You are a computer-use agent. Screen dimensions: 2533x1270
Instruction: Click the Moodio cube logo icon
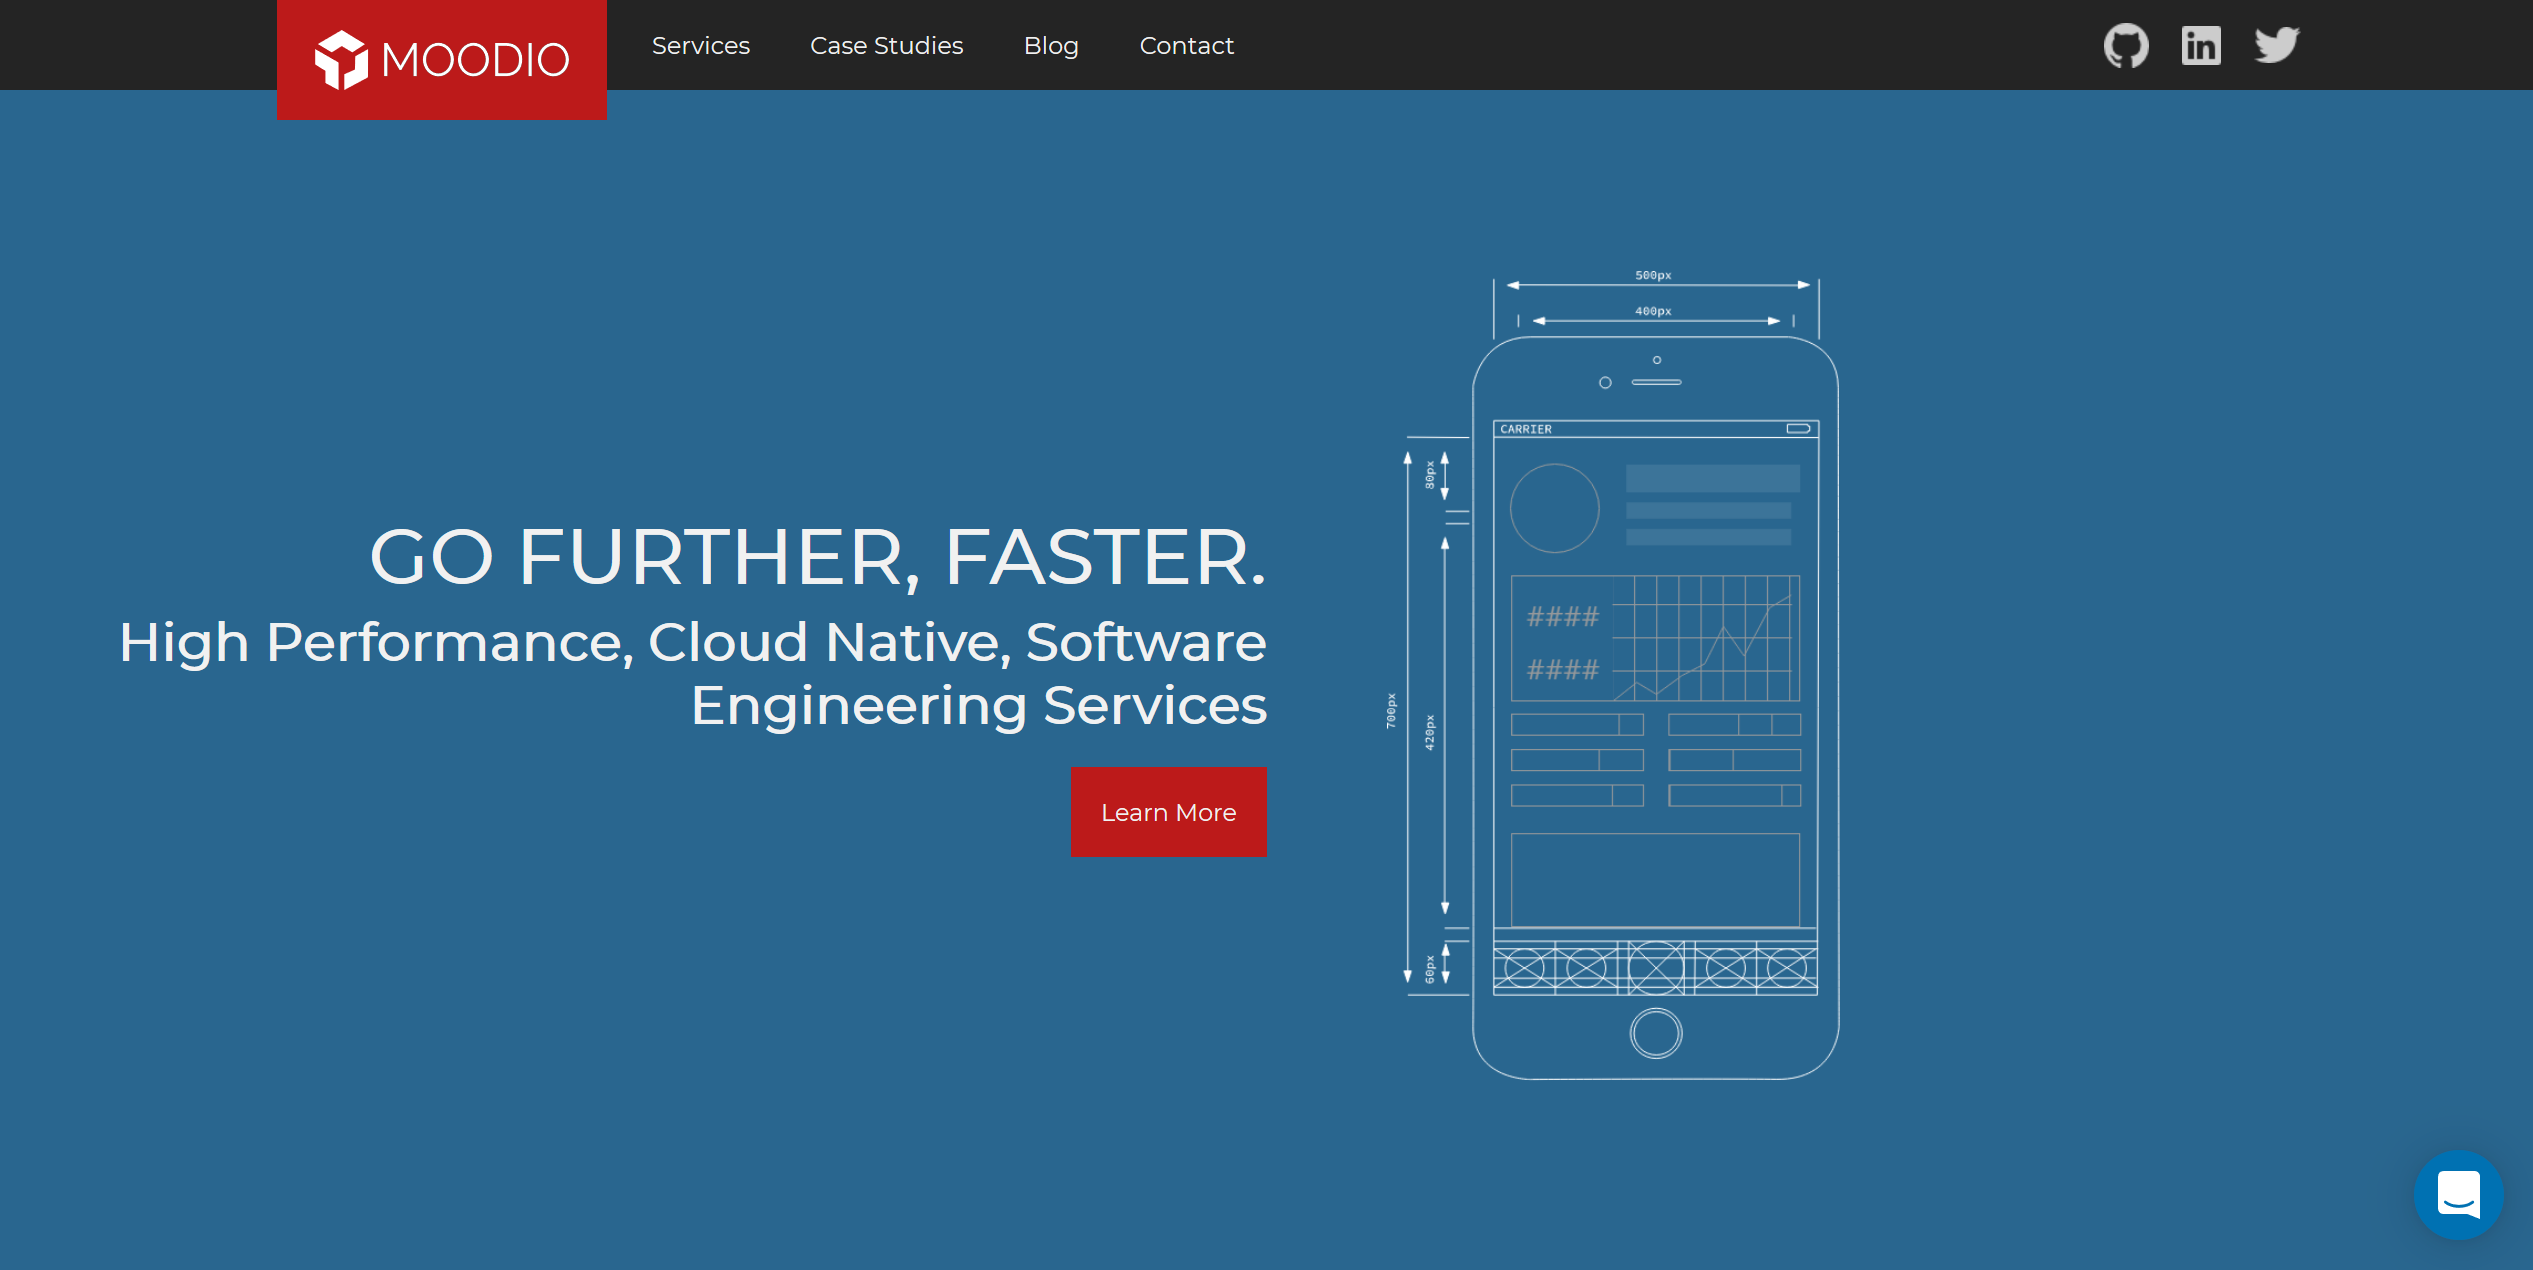pos(341,60)
